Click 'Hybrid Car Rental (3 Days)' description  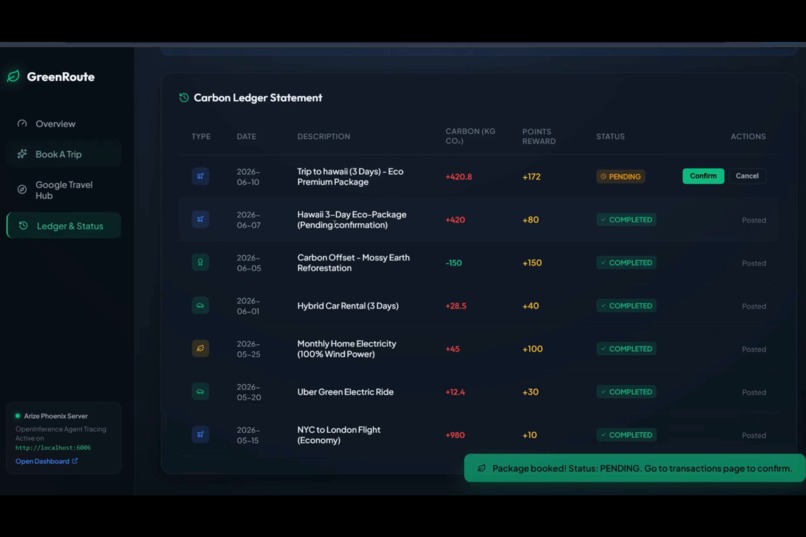click(347, 306)
